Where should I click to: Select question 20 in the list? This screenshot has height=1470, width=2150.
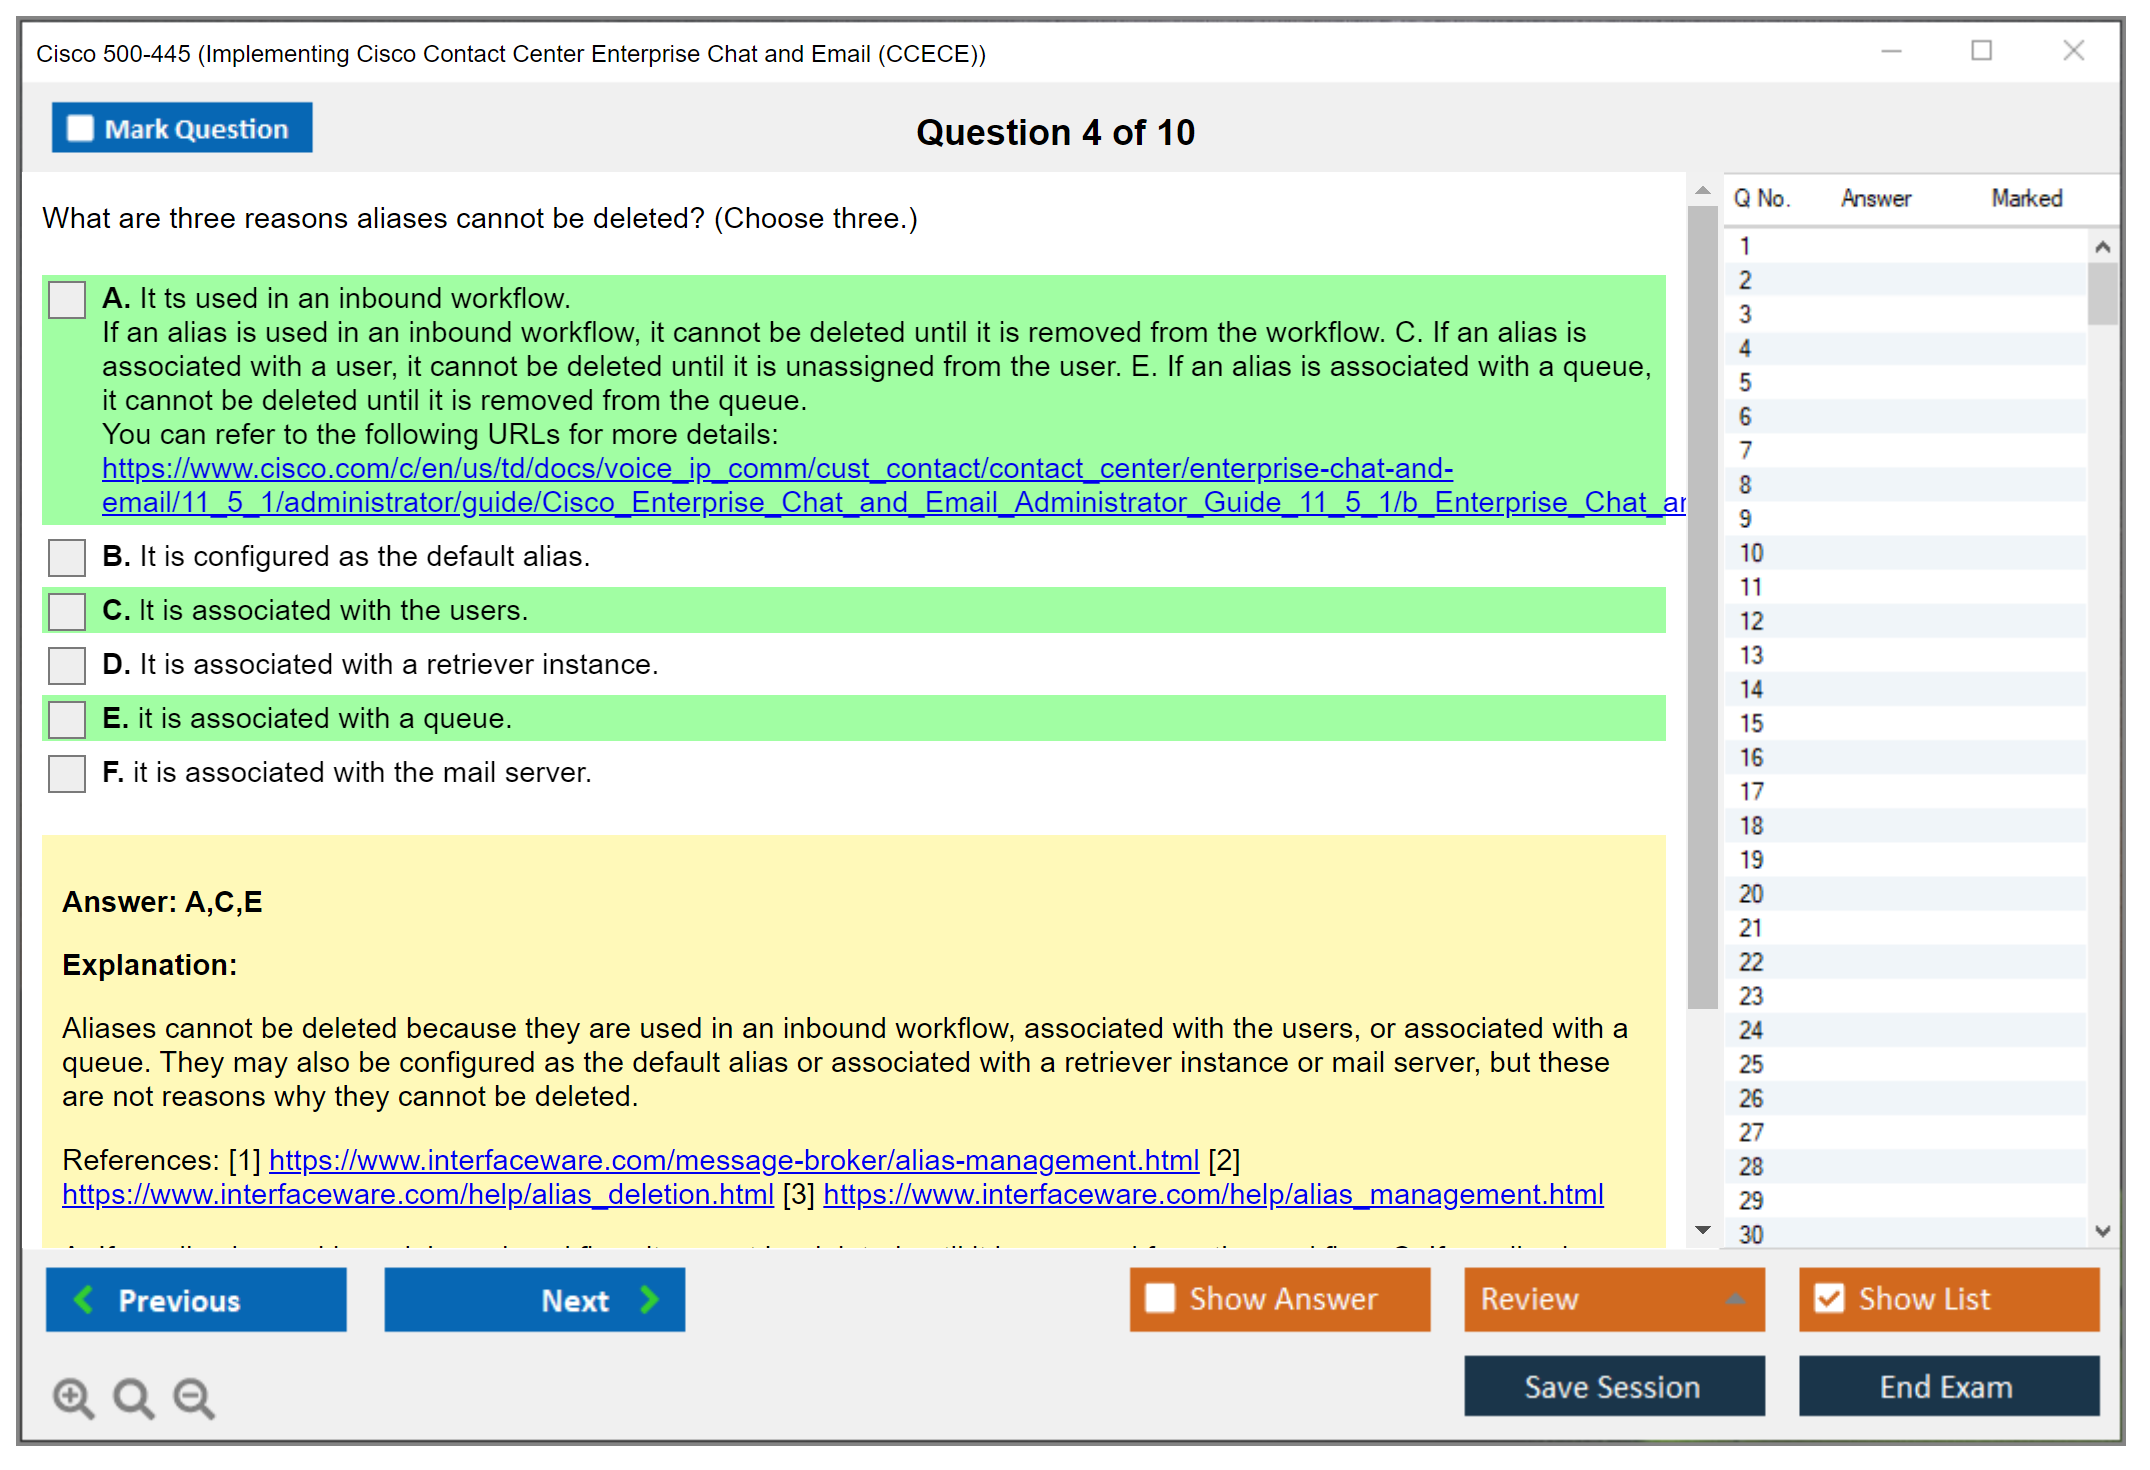pos(1751,894)
